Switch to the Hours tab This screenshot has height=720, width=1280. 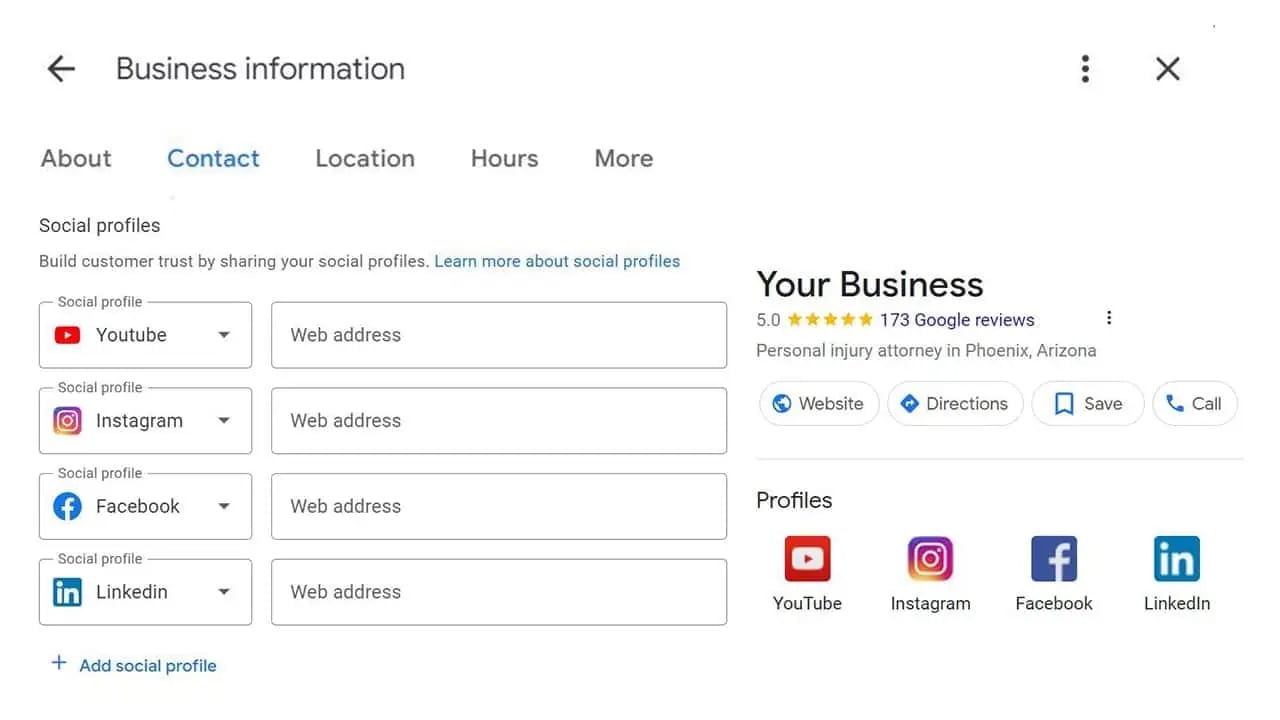click(x=504, y=158)
